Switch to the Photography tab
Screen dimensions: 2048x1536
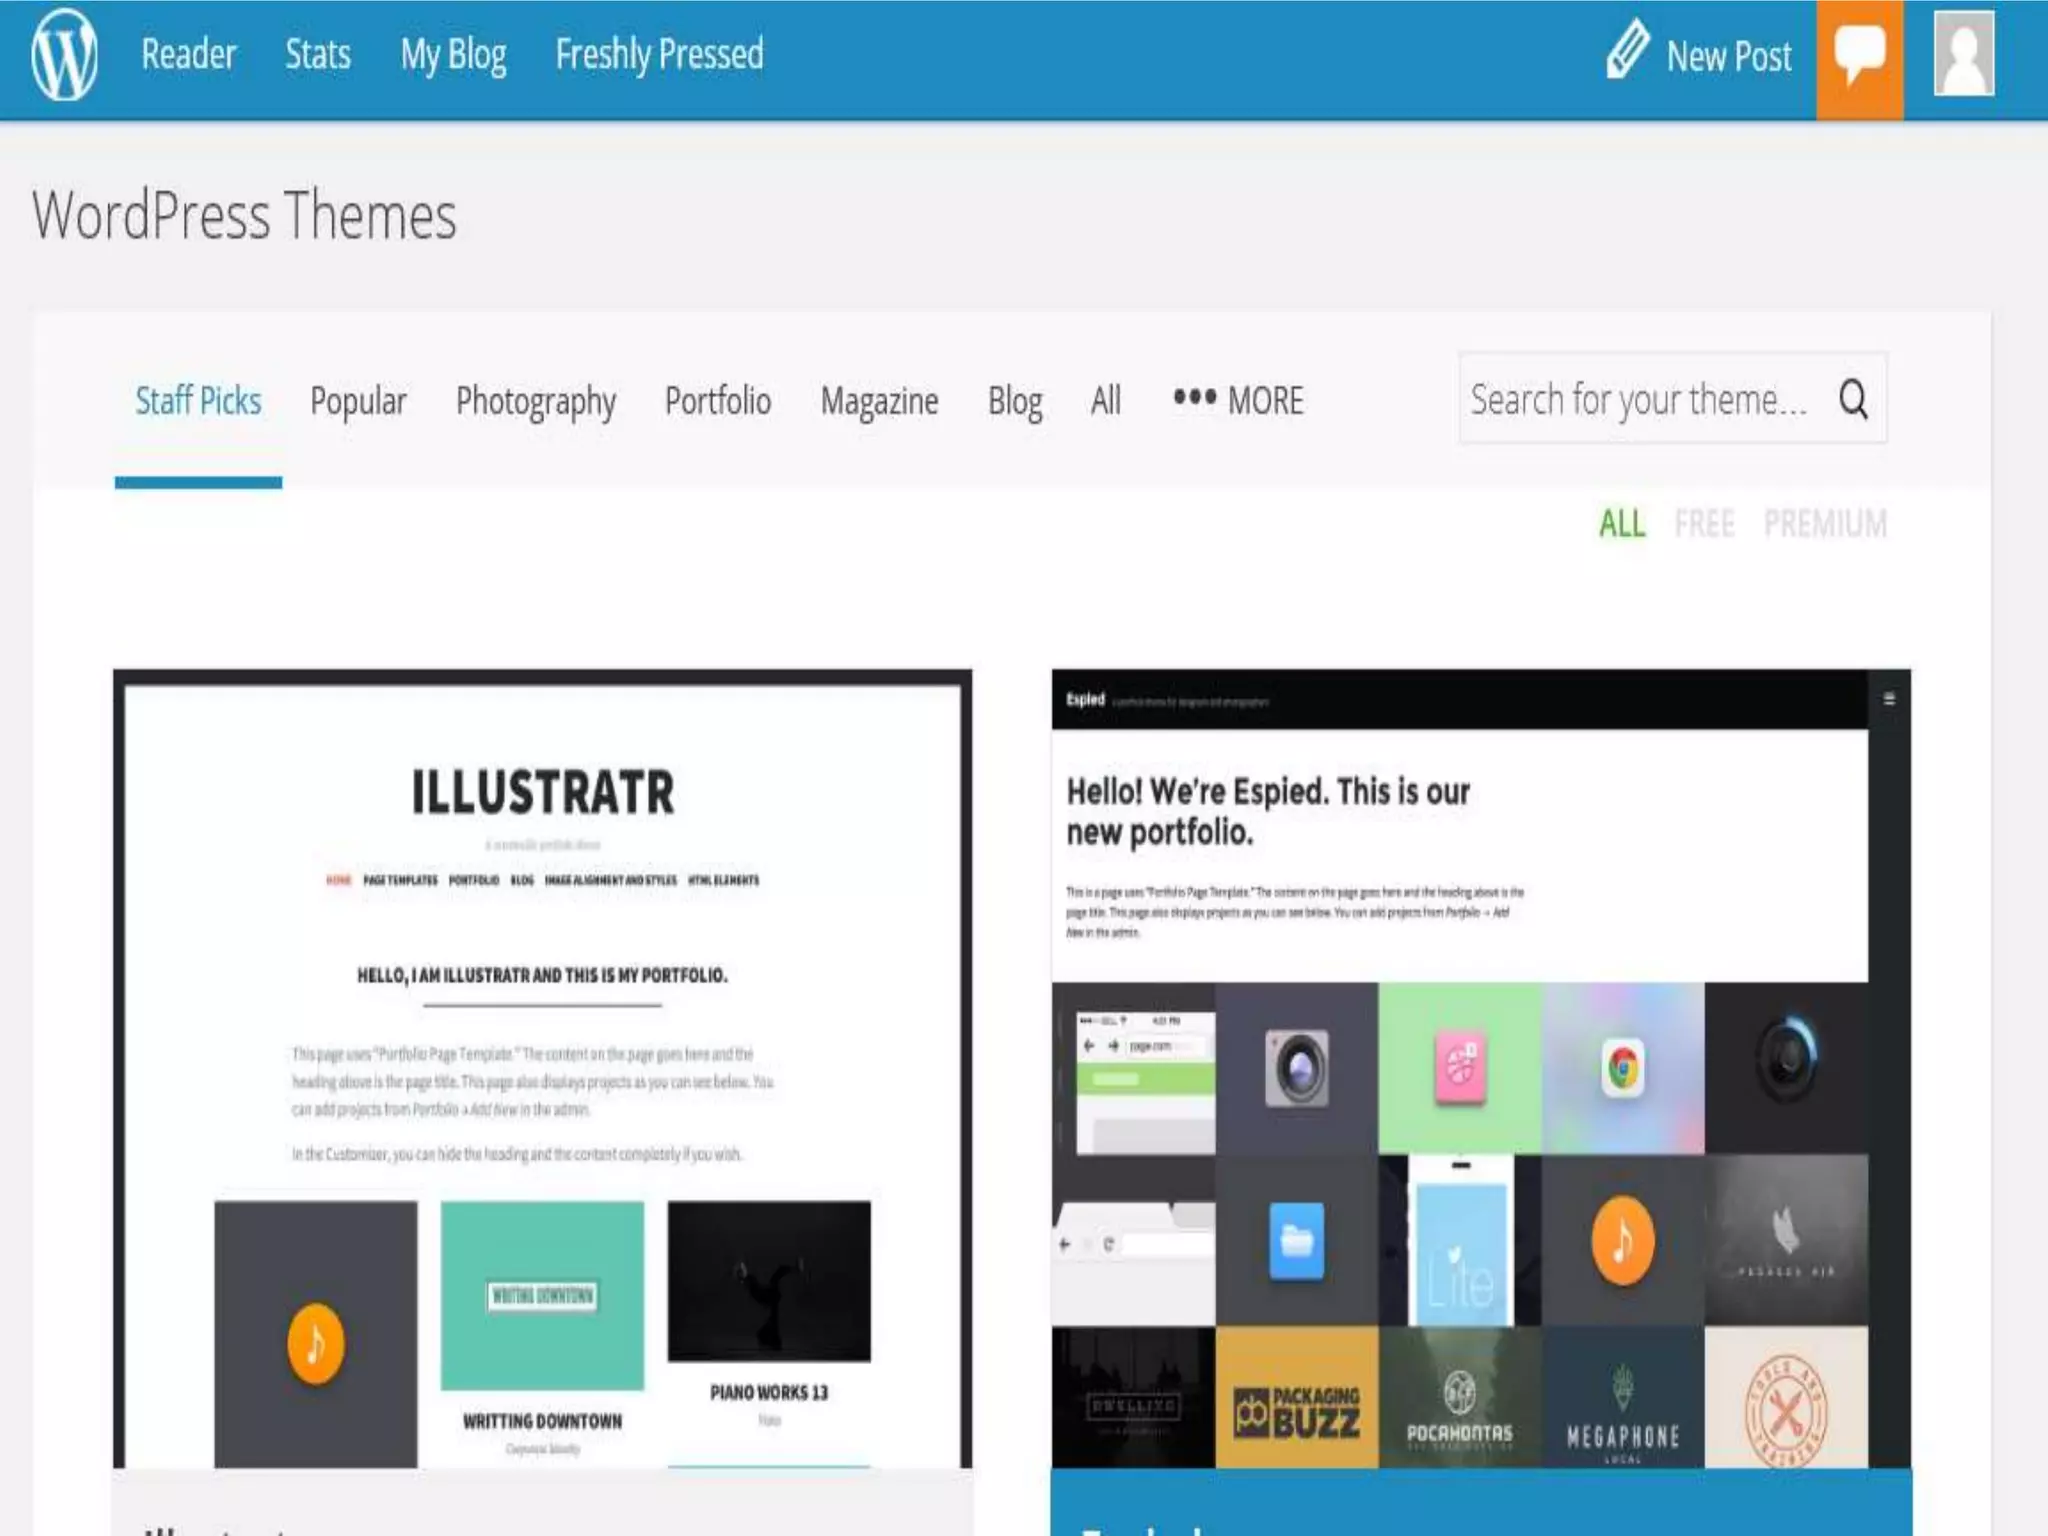[535, 401]
